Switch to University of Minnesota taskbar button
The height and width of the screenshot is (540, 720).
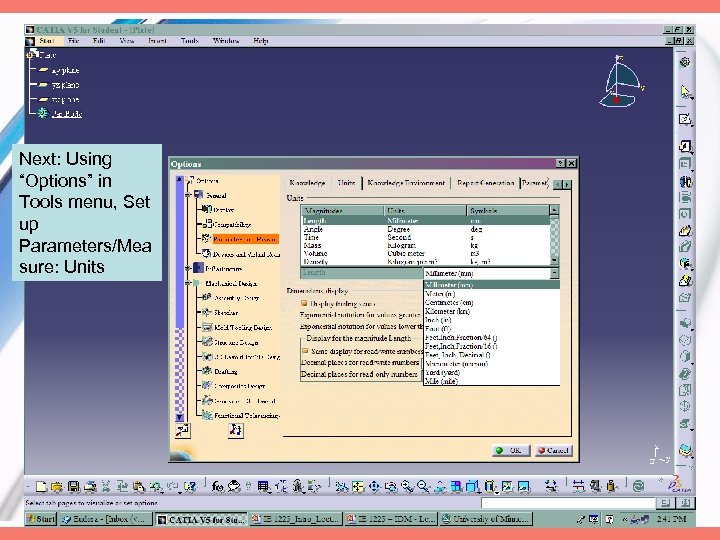486,519
